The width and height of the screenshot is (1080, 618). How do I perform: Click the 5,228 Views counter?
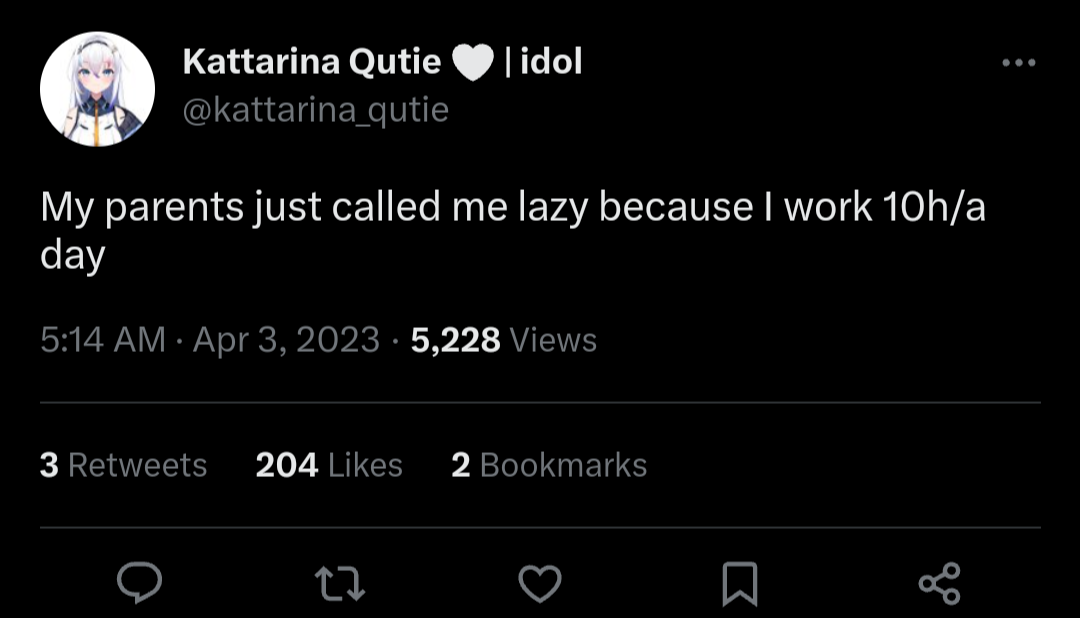[503, 340]
